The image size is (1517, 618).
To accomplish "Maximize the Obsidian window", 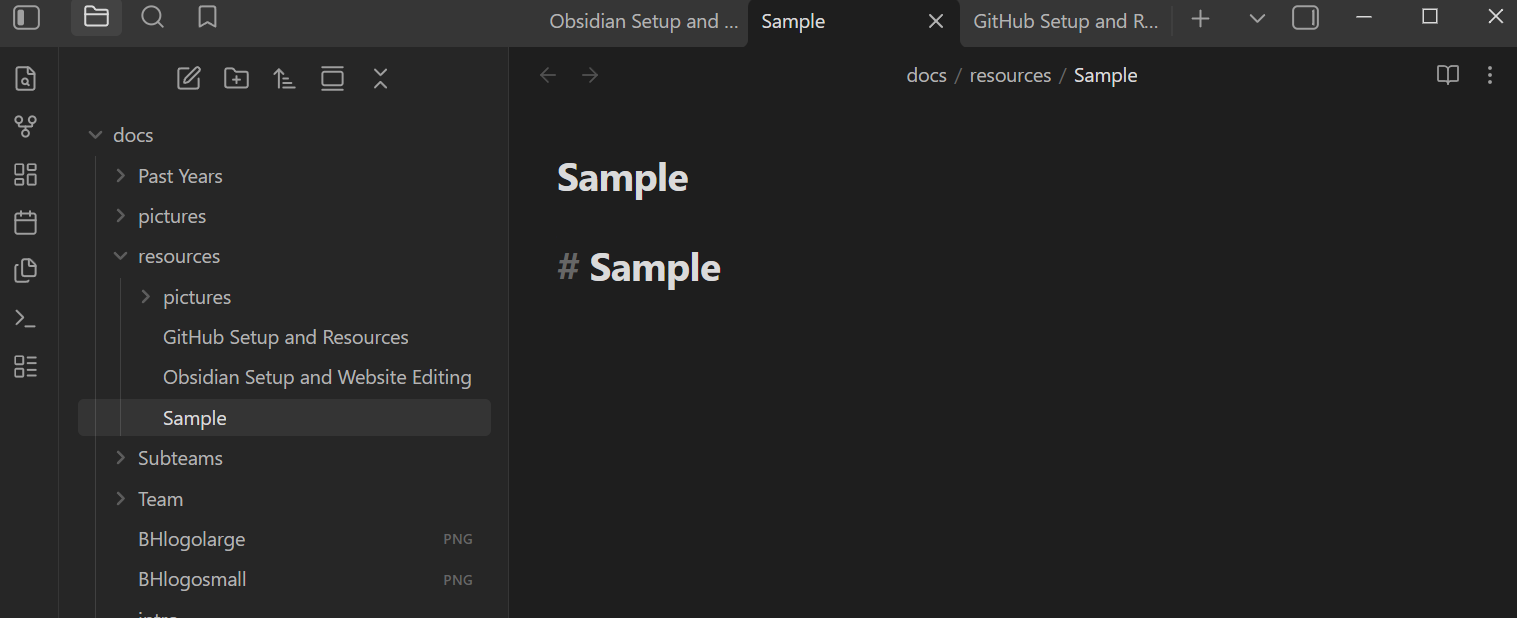I will tap(1430, 16).
